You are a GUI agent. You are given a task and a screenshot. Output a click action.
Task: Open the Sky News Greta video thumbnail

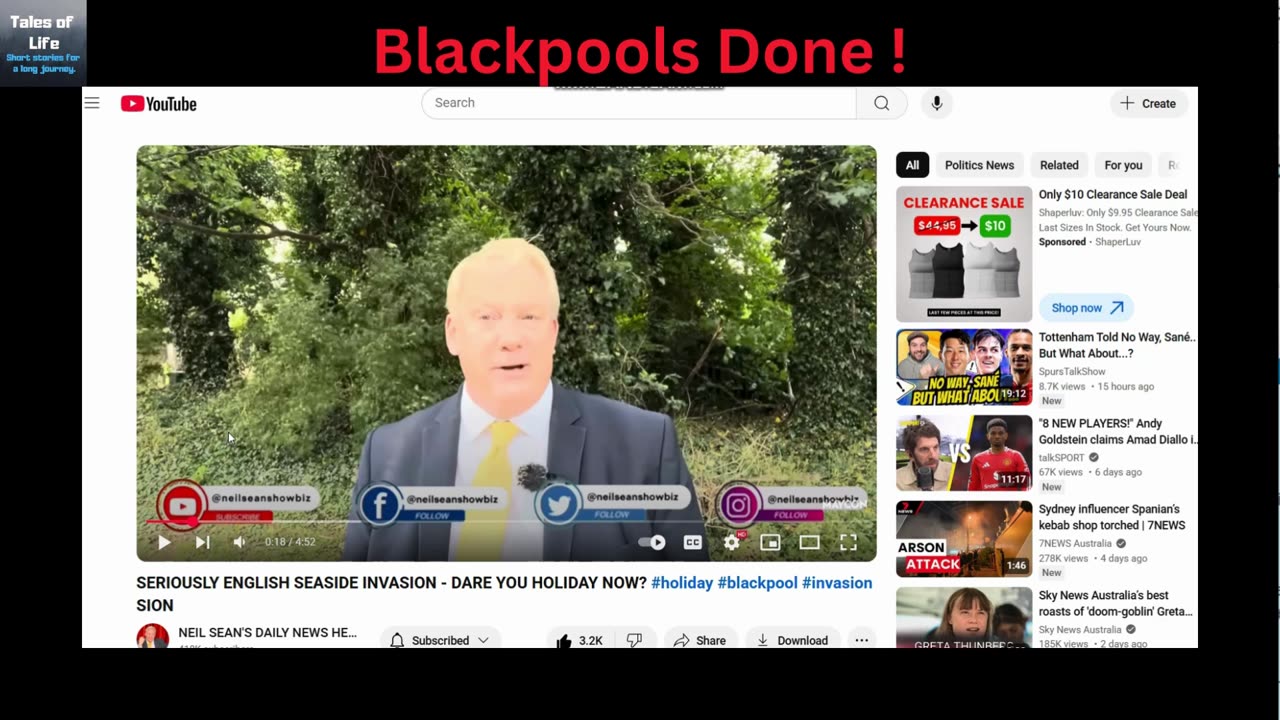pyautogui.click(x=964, y=617)
